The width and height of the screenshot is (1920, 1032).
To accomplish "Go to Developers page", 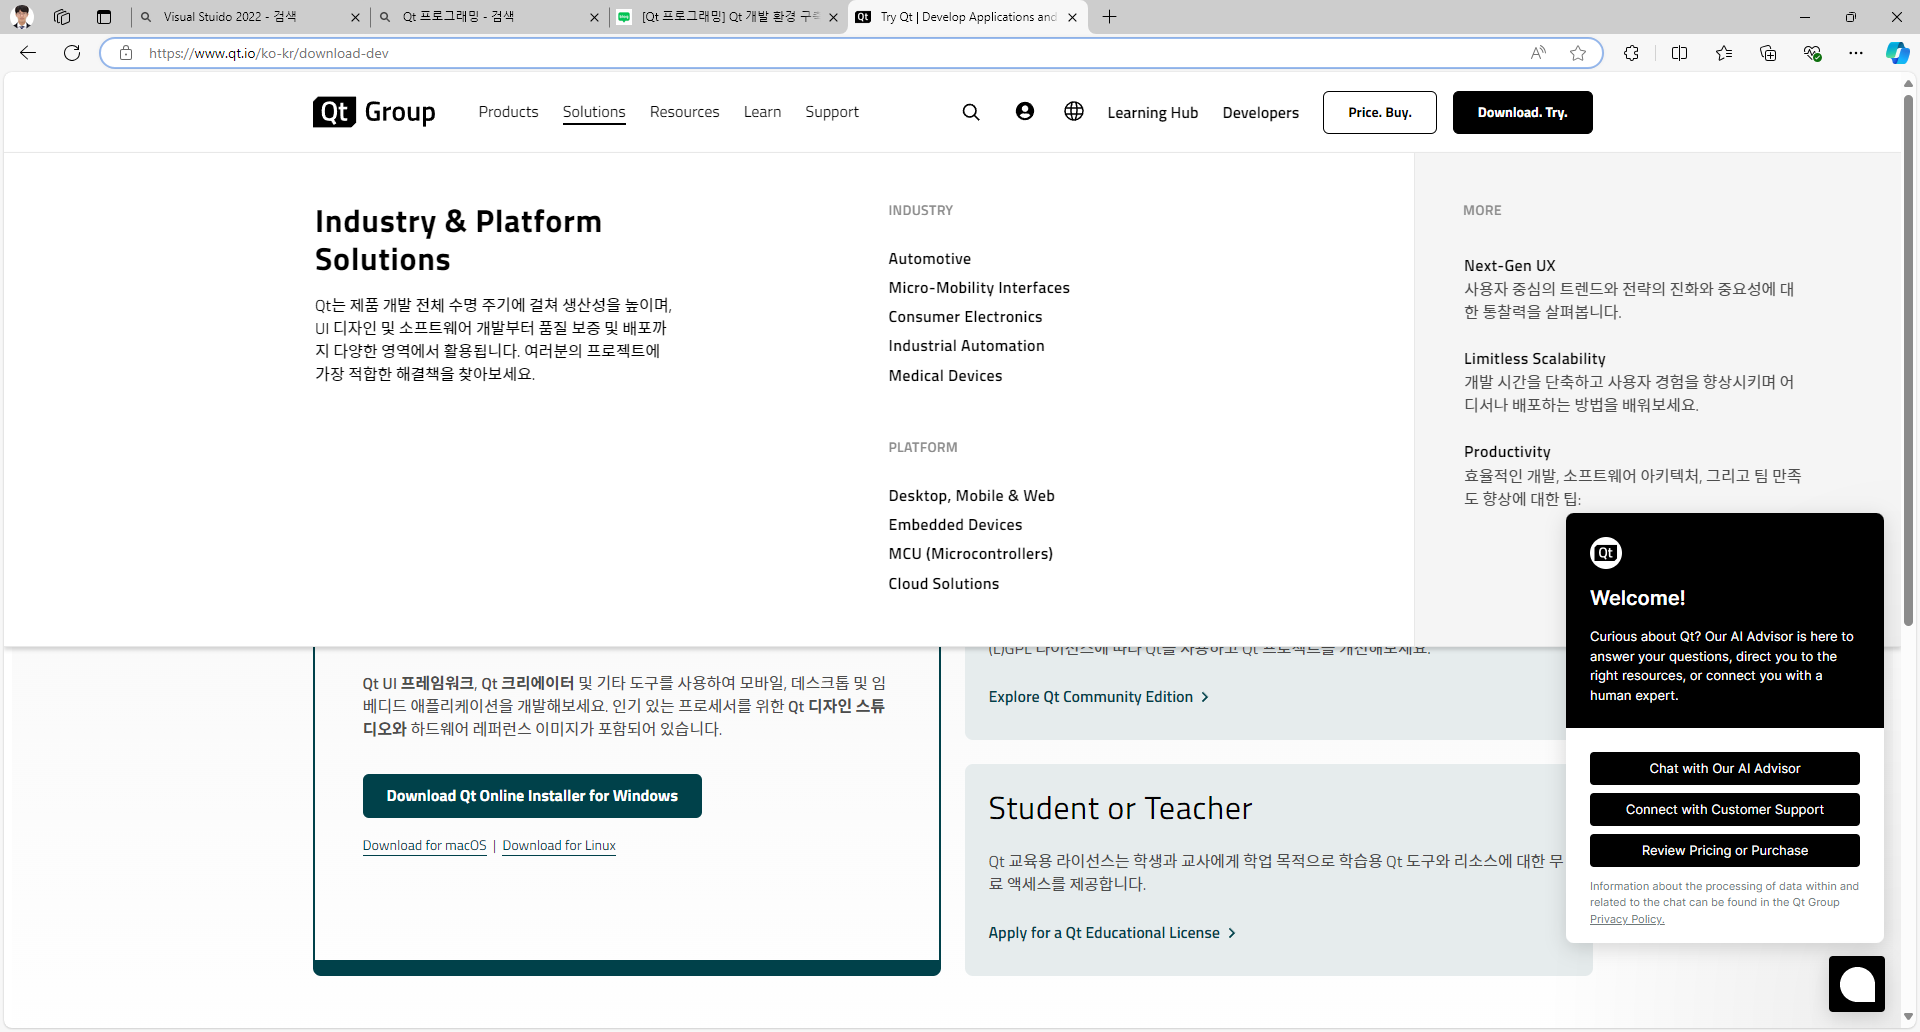I will point(1261,113).
